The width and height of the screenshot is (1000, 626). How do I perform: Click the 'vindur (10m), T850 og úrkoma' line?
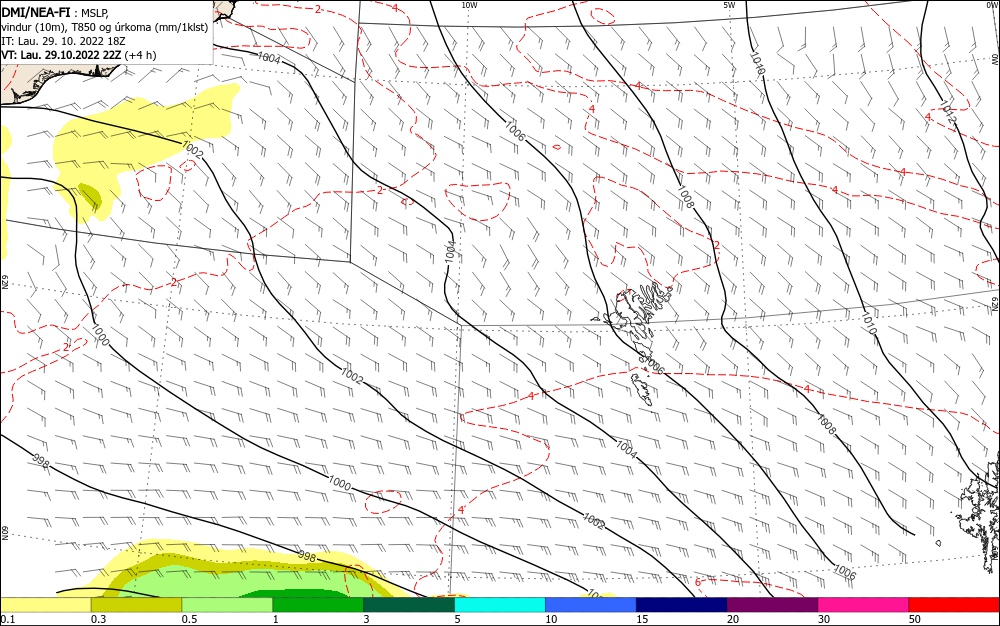pos(105,27)
